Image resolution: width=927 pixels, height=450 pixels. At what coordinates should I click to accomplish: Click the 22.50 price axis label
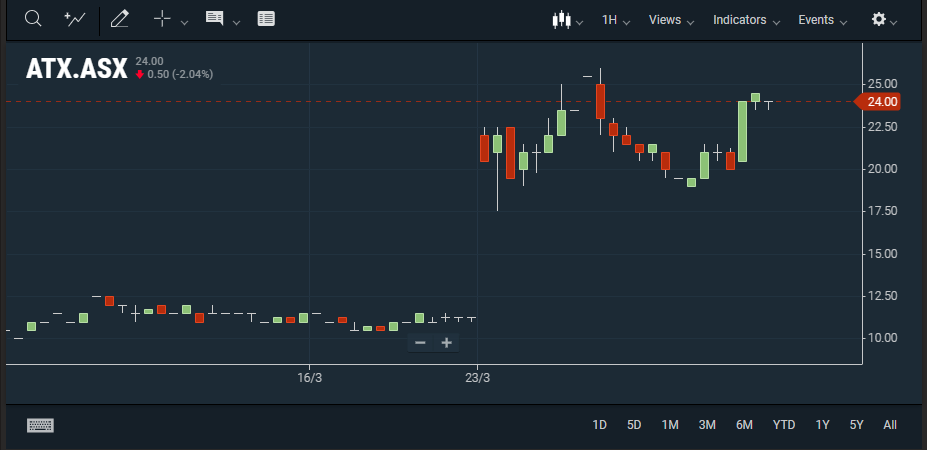[x=882, y=127]
